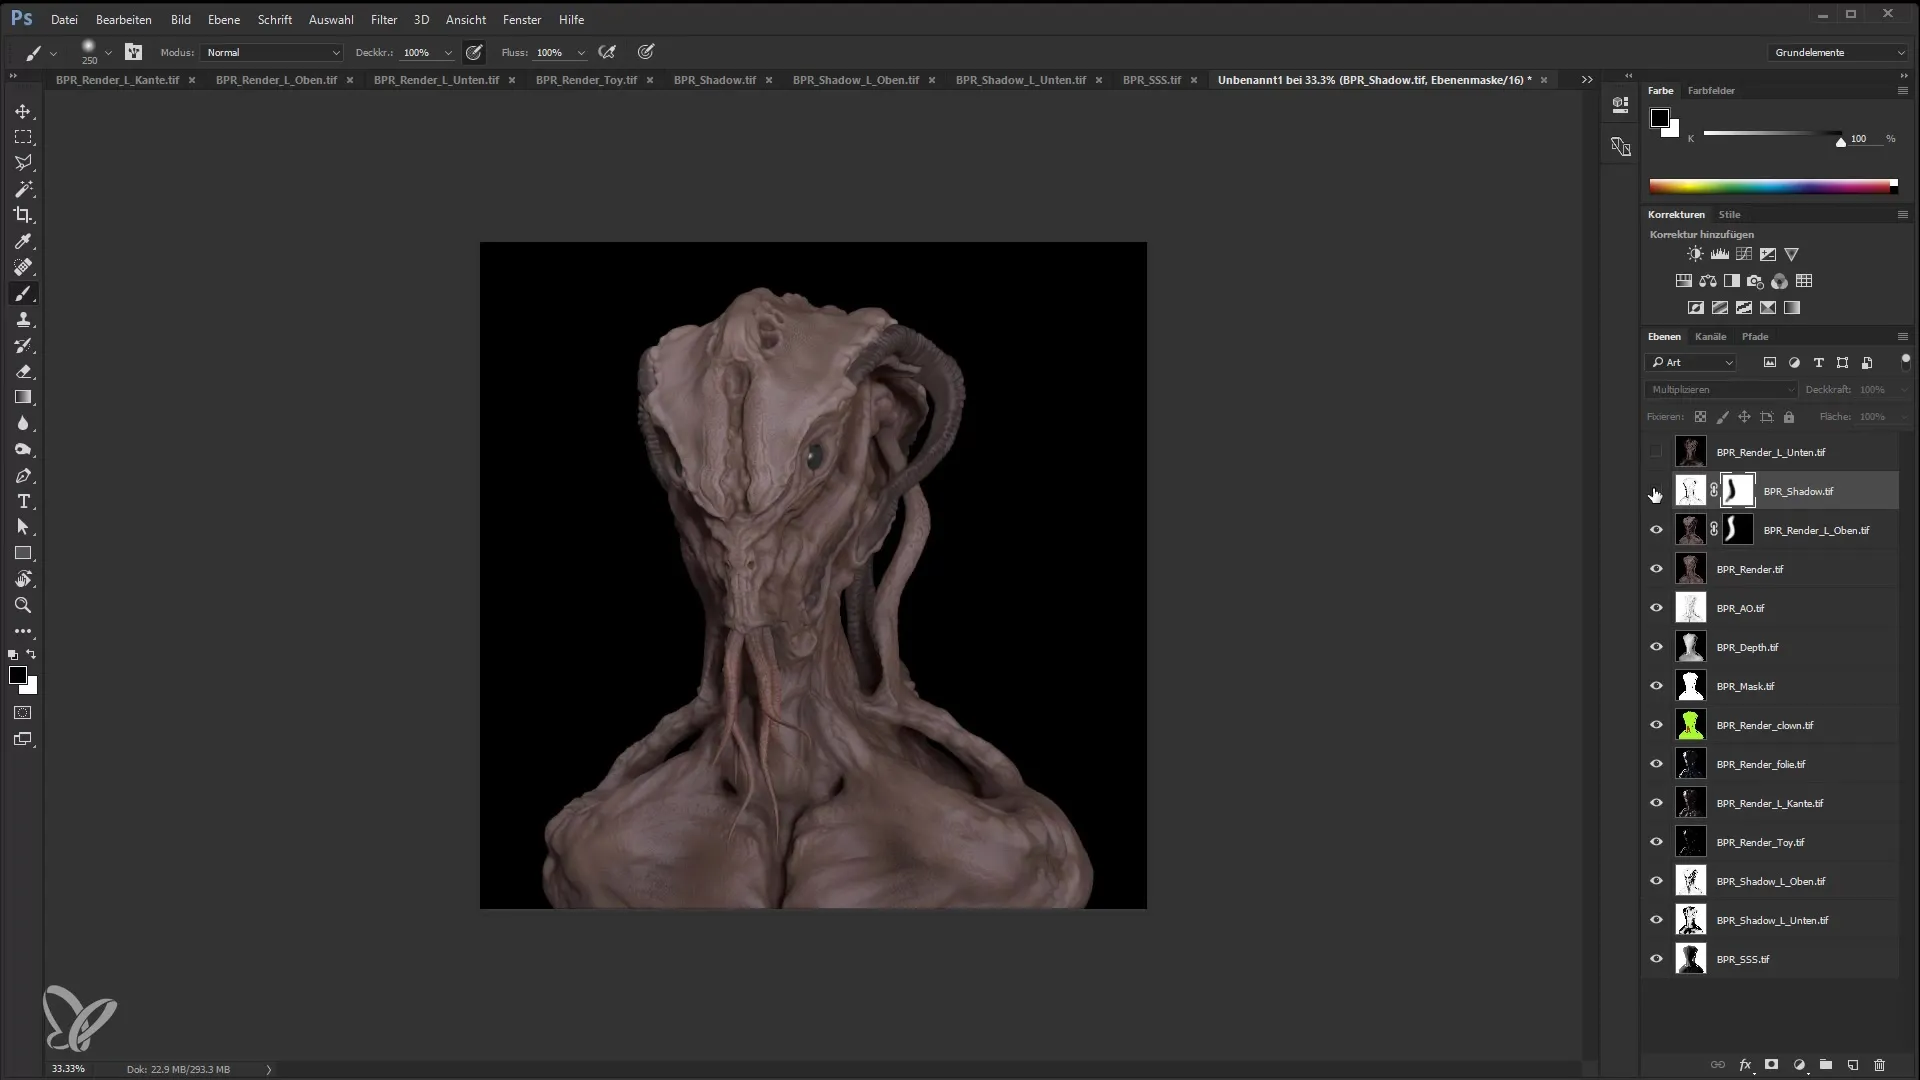Select the Eraser tool

click(x=23, y=371)
